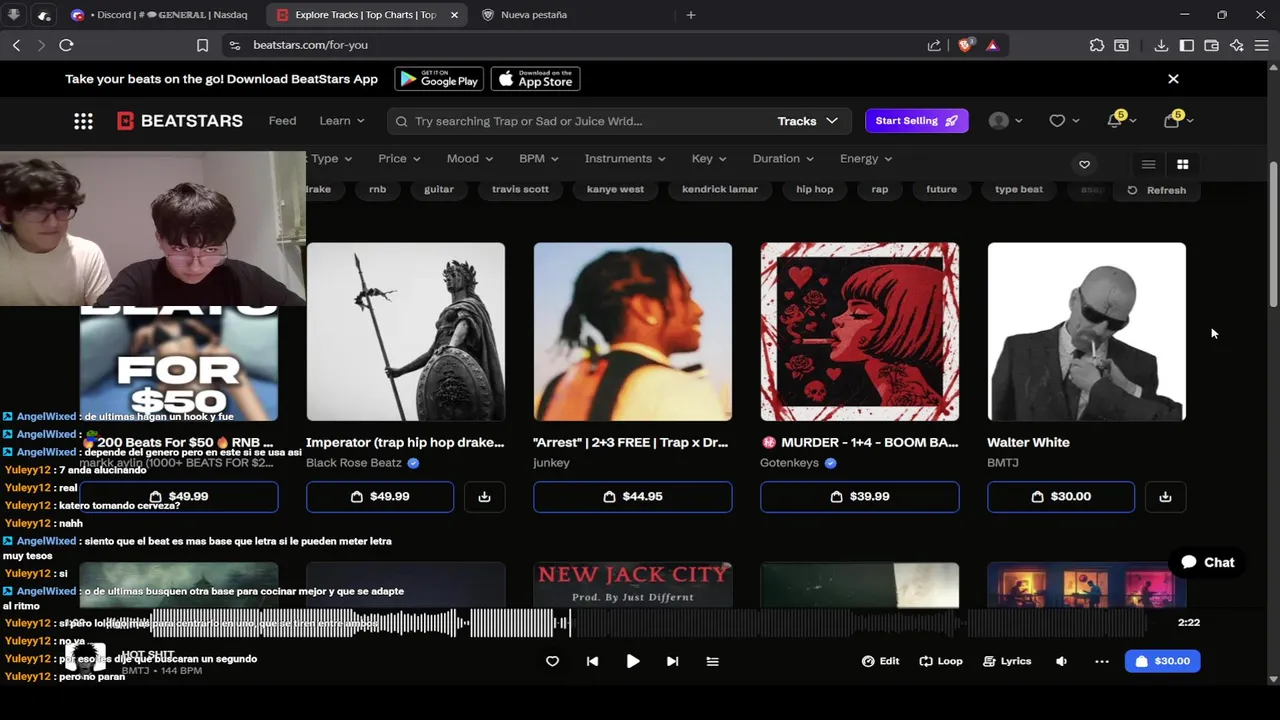
Task: Expand the Instruments filter dropdown
Action: (x=625, y=158)
